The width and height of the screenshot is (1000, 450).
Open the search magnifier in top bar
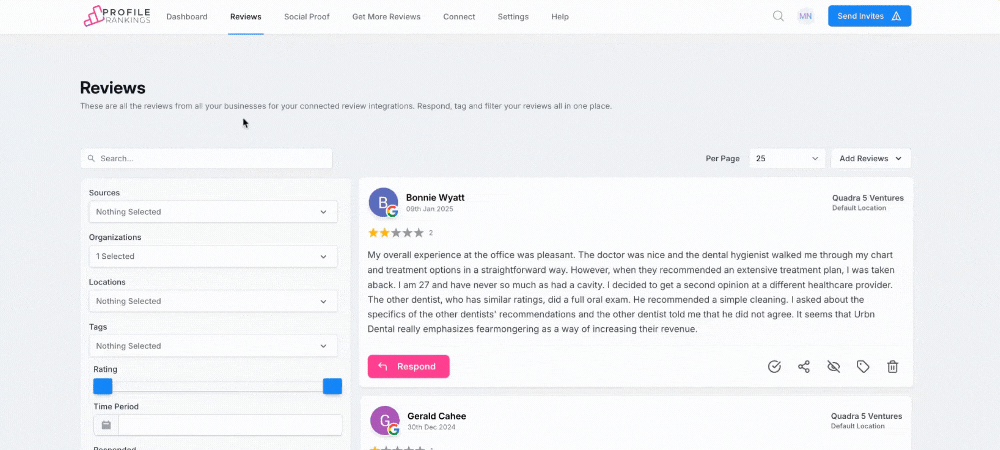pos(778,16)
